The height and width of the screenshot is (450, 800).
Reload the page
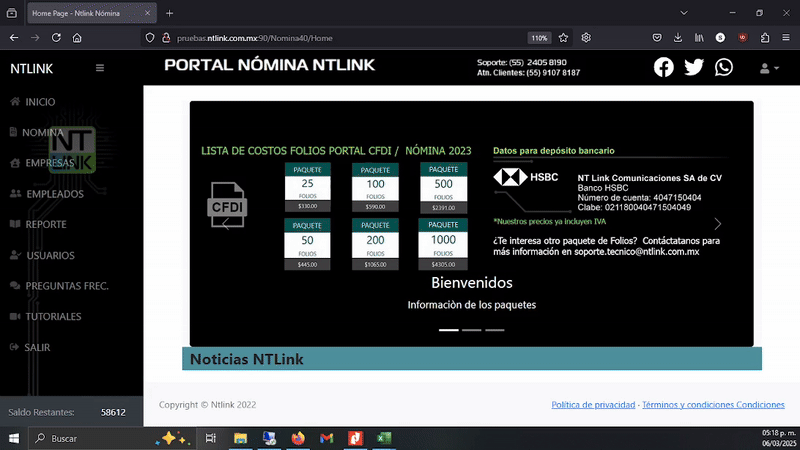pyautogui.click(x=56, y=38)
